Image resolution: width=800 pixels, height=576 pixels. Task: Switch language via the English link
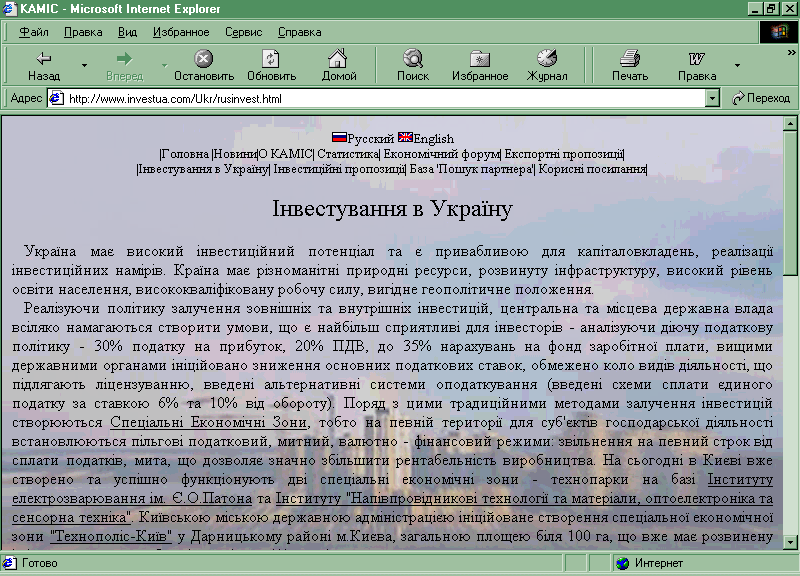pyautogui.click(x=432, y=139)
